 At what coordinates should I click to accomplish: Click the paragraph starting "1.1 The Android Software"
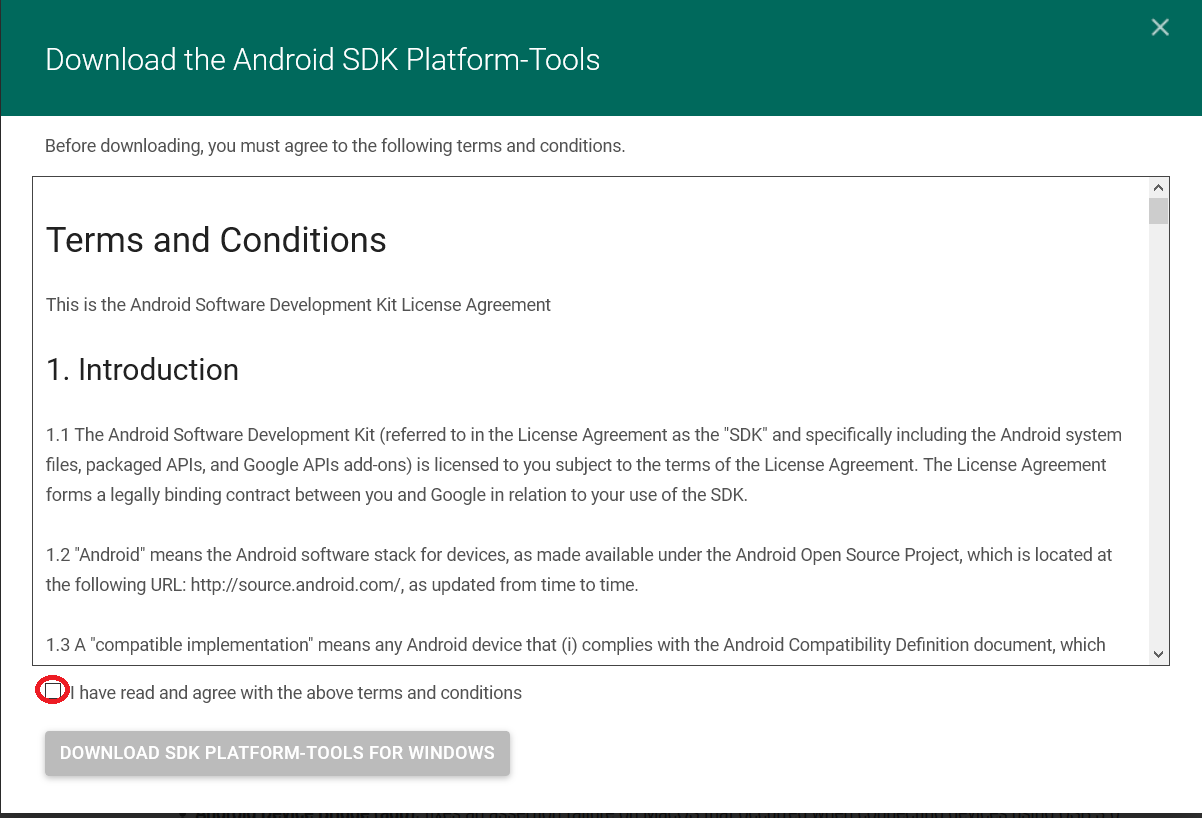pyautogui.click(x=584, y=465)
